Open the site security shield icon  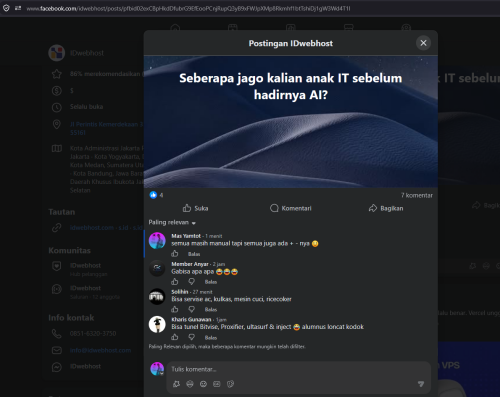[6, 8]
